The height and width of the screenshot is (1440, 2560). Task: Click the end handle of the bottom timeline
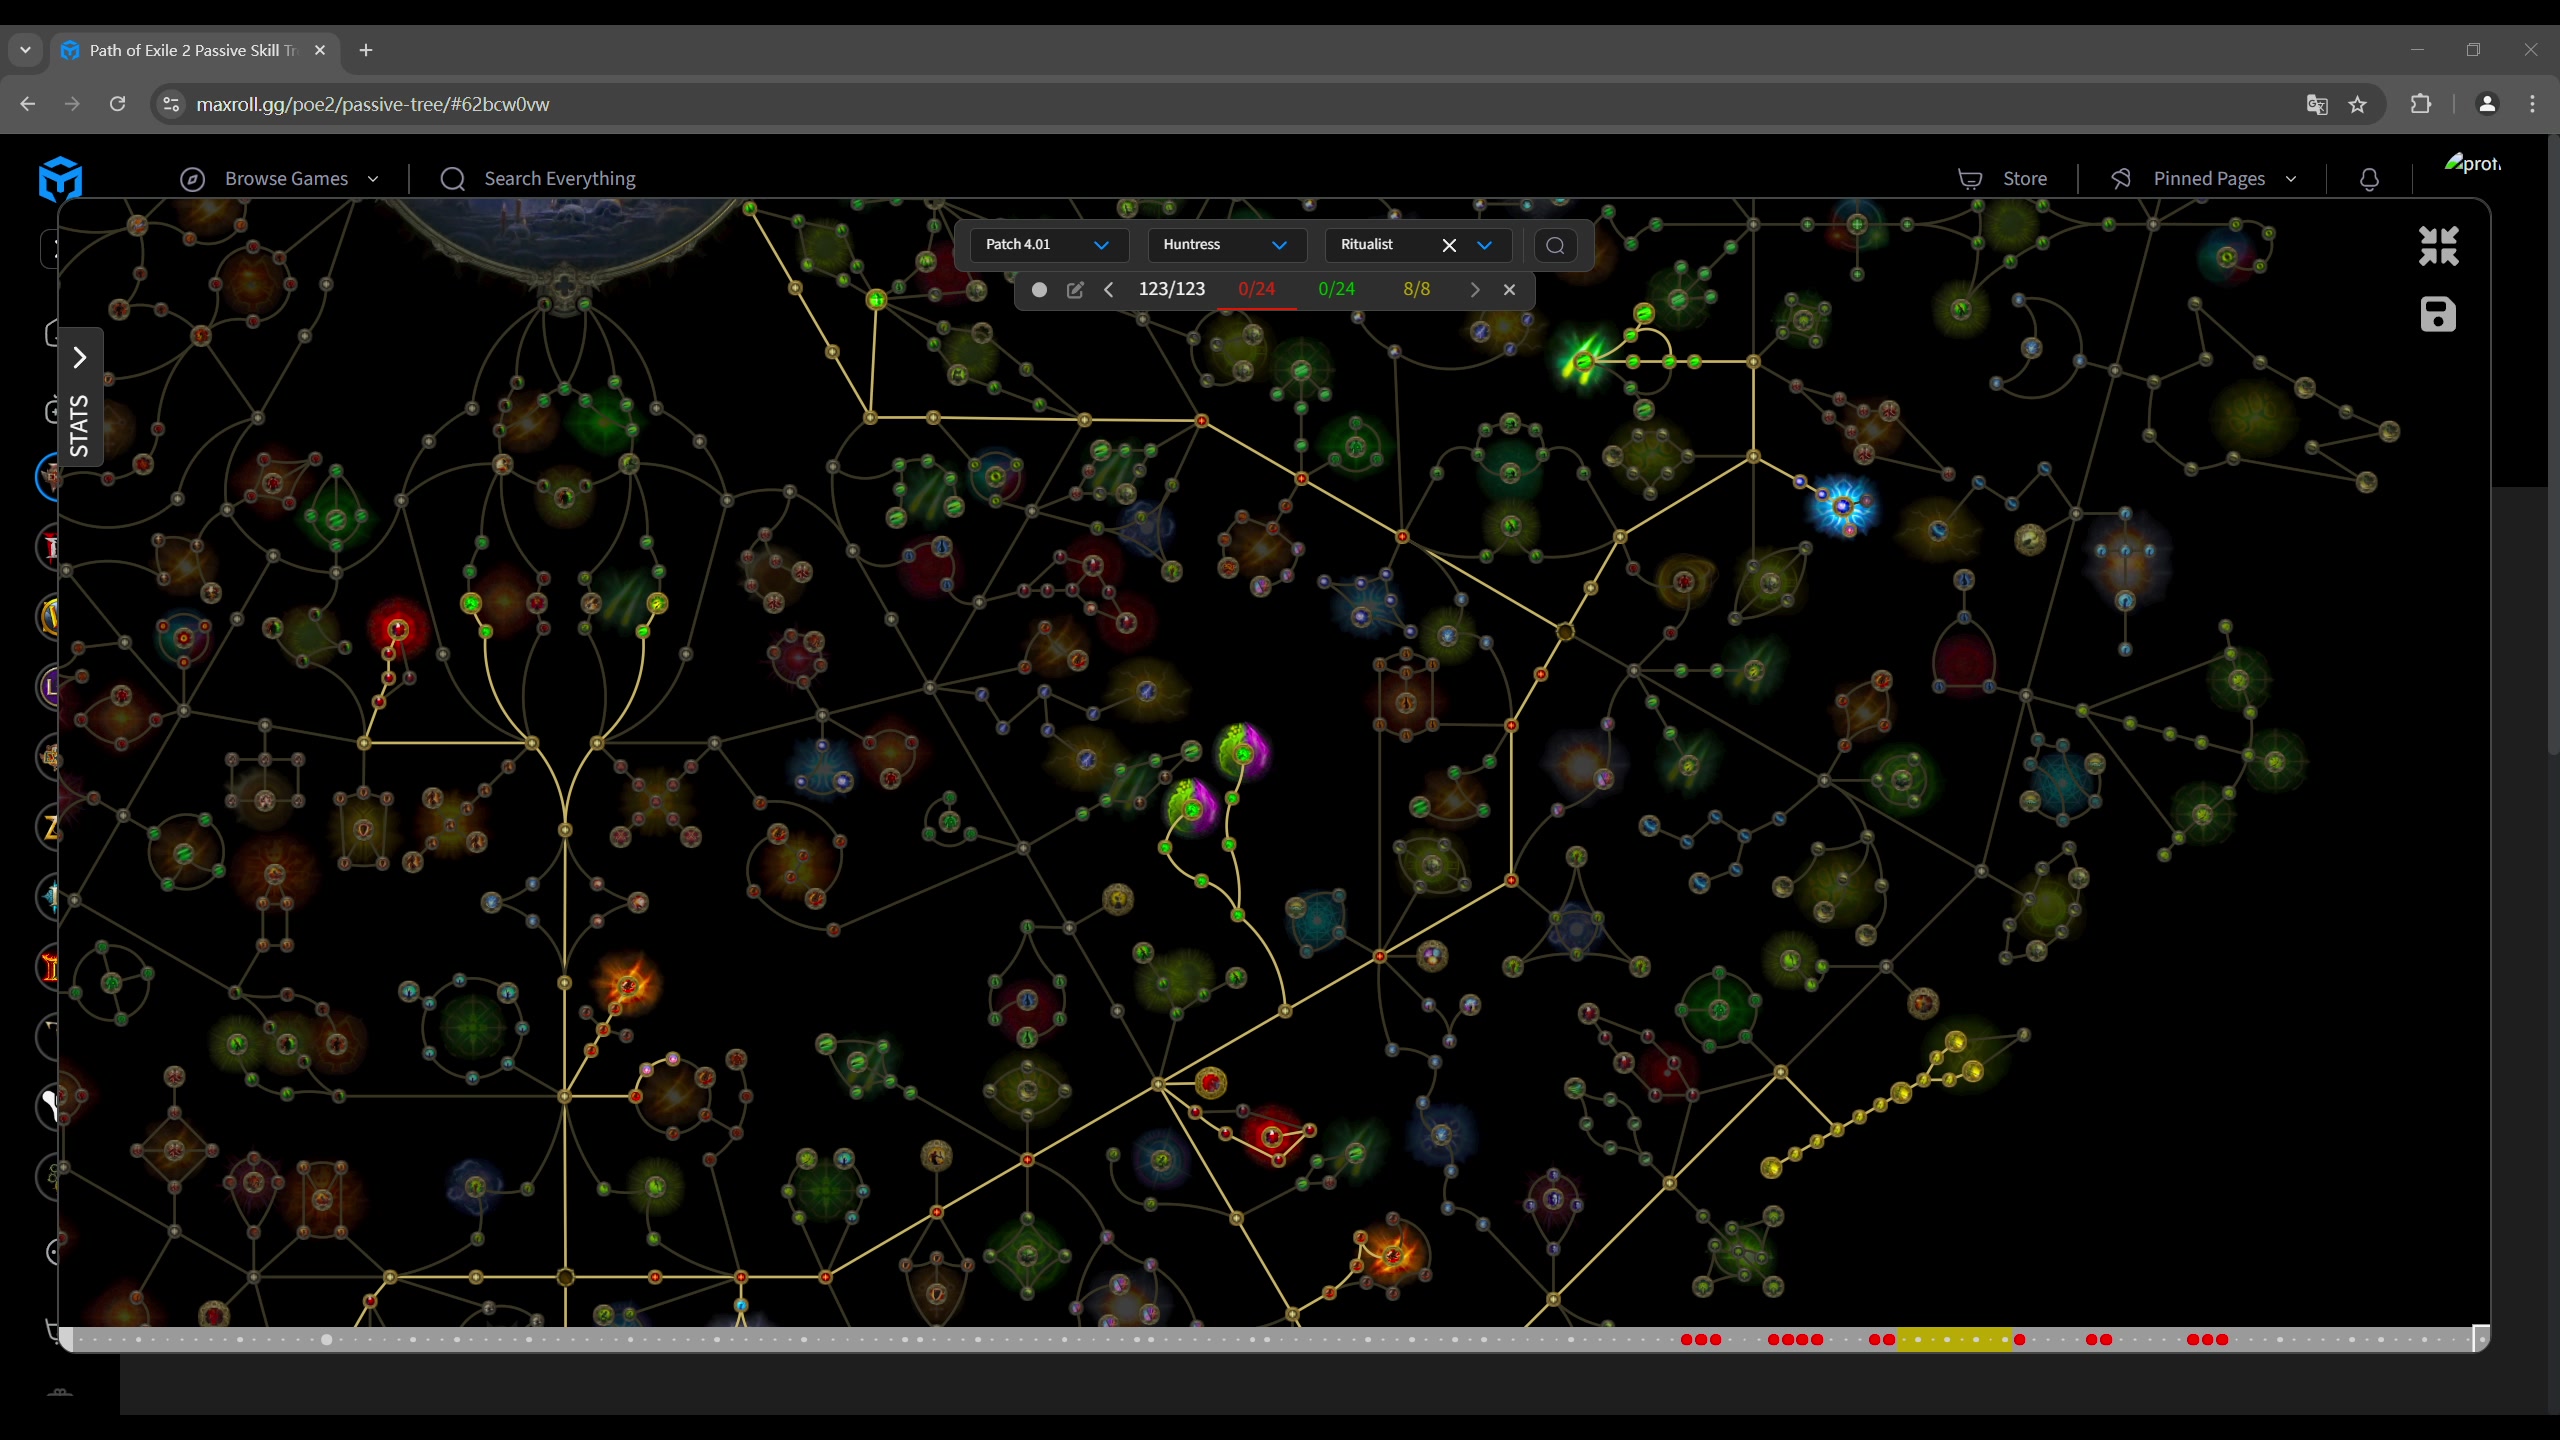click(2480, 1339)
